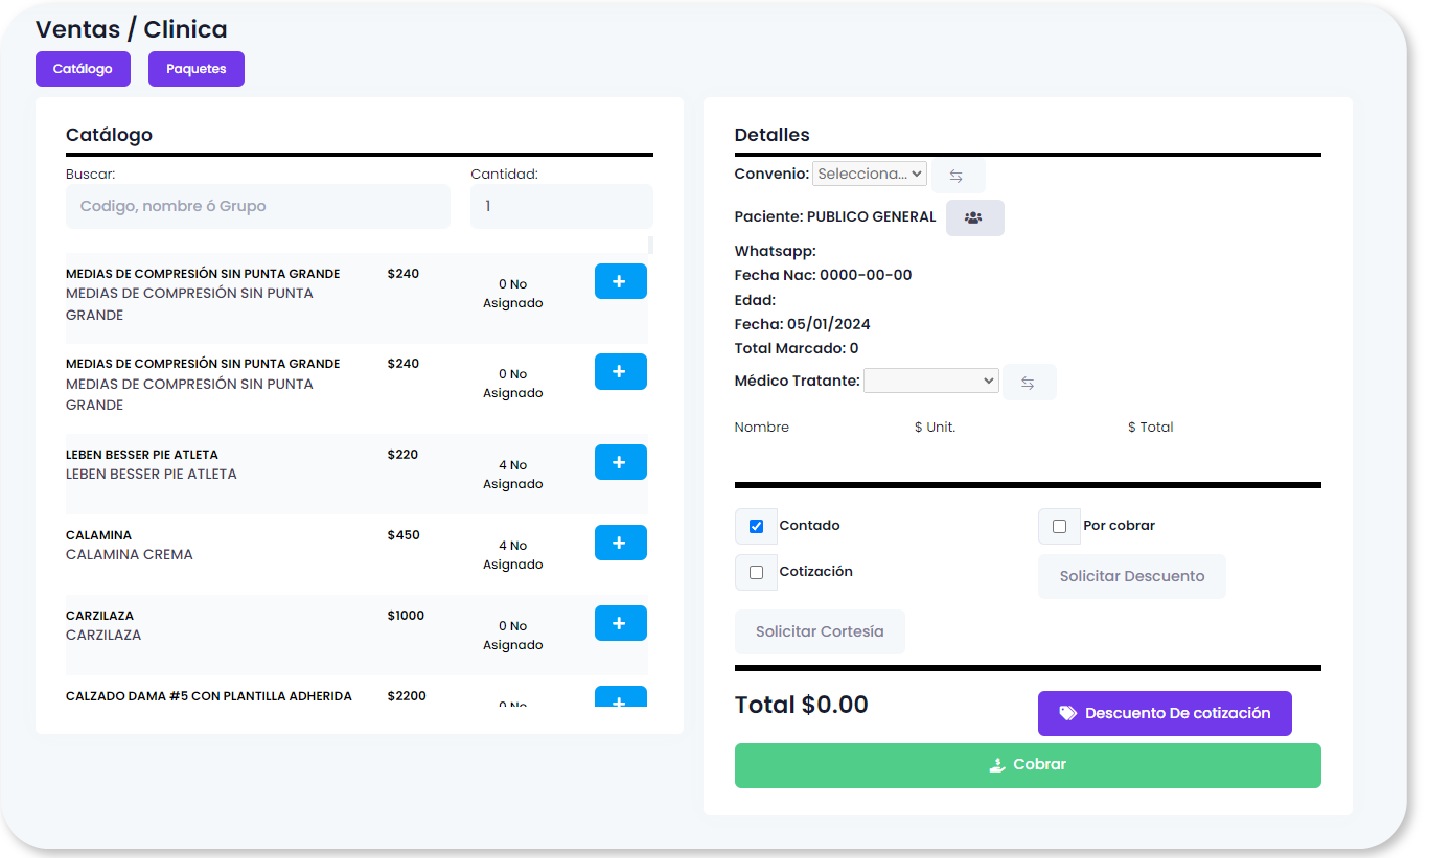Click swap icon next to Convenio
1429x858 pixels.
(x=957, y=175)
